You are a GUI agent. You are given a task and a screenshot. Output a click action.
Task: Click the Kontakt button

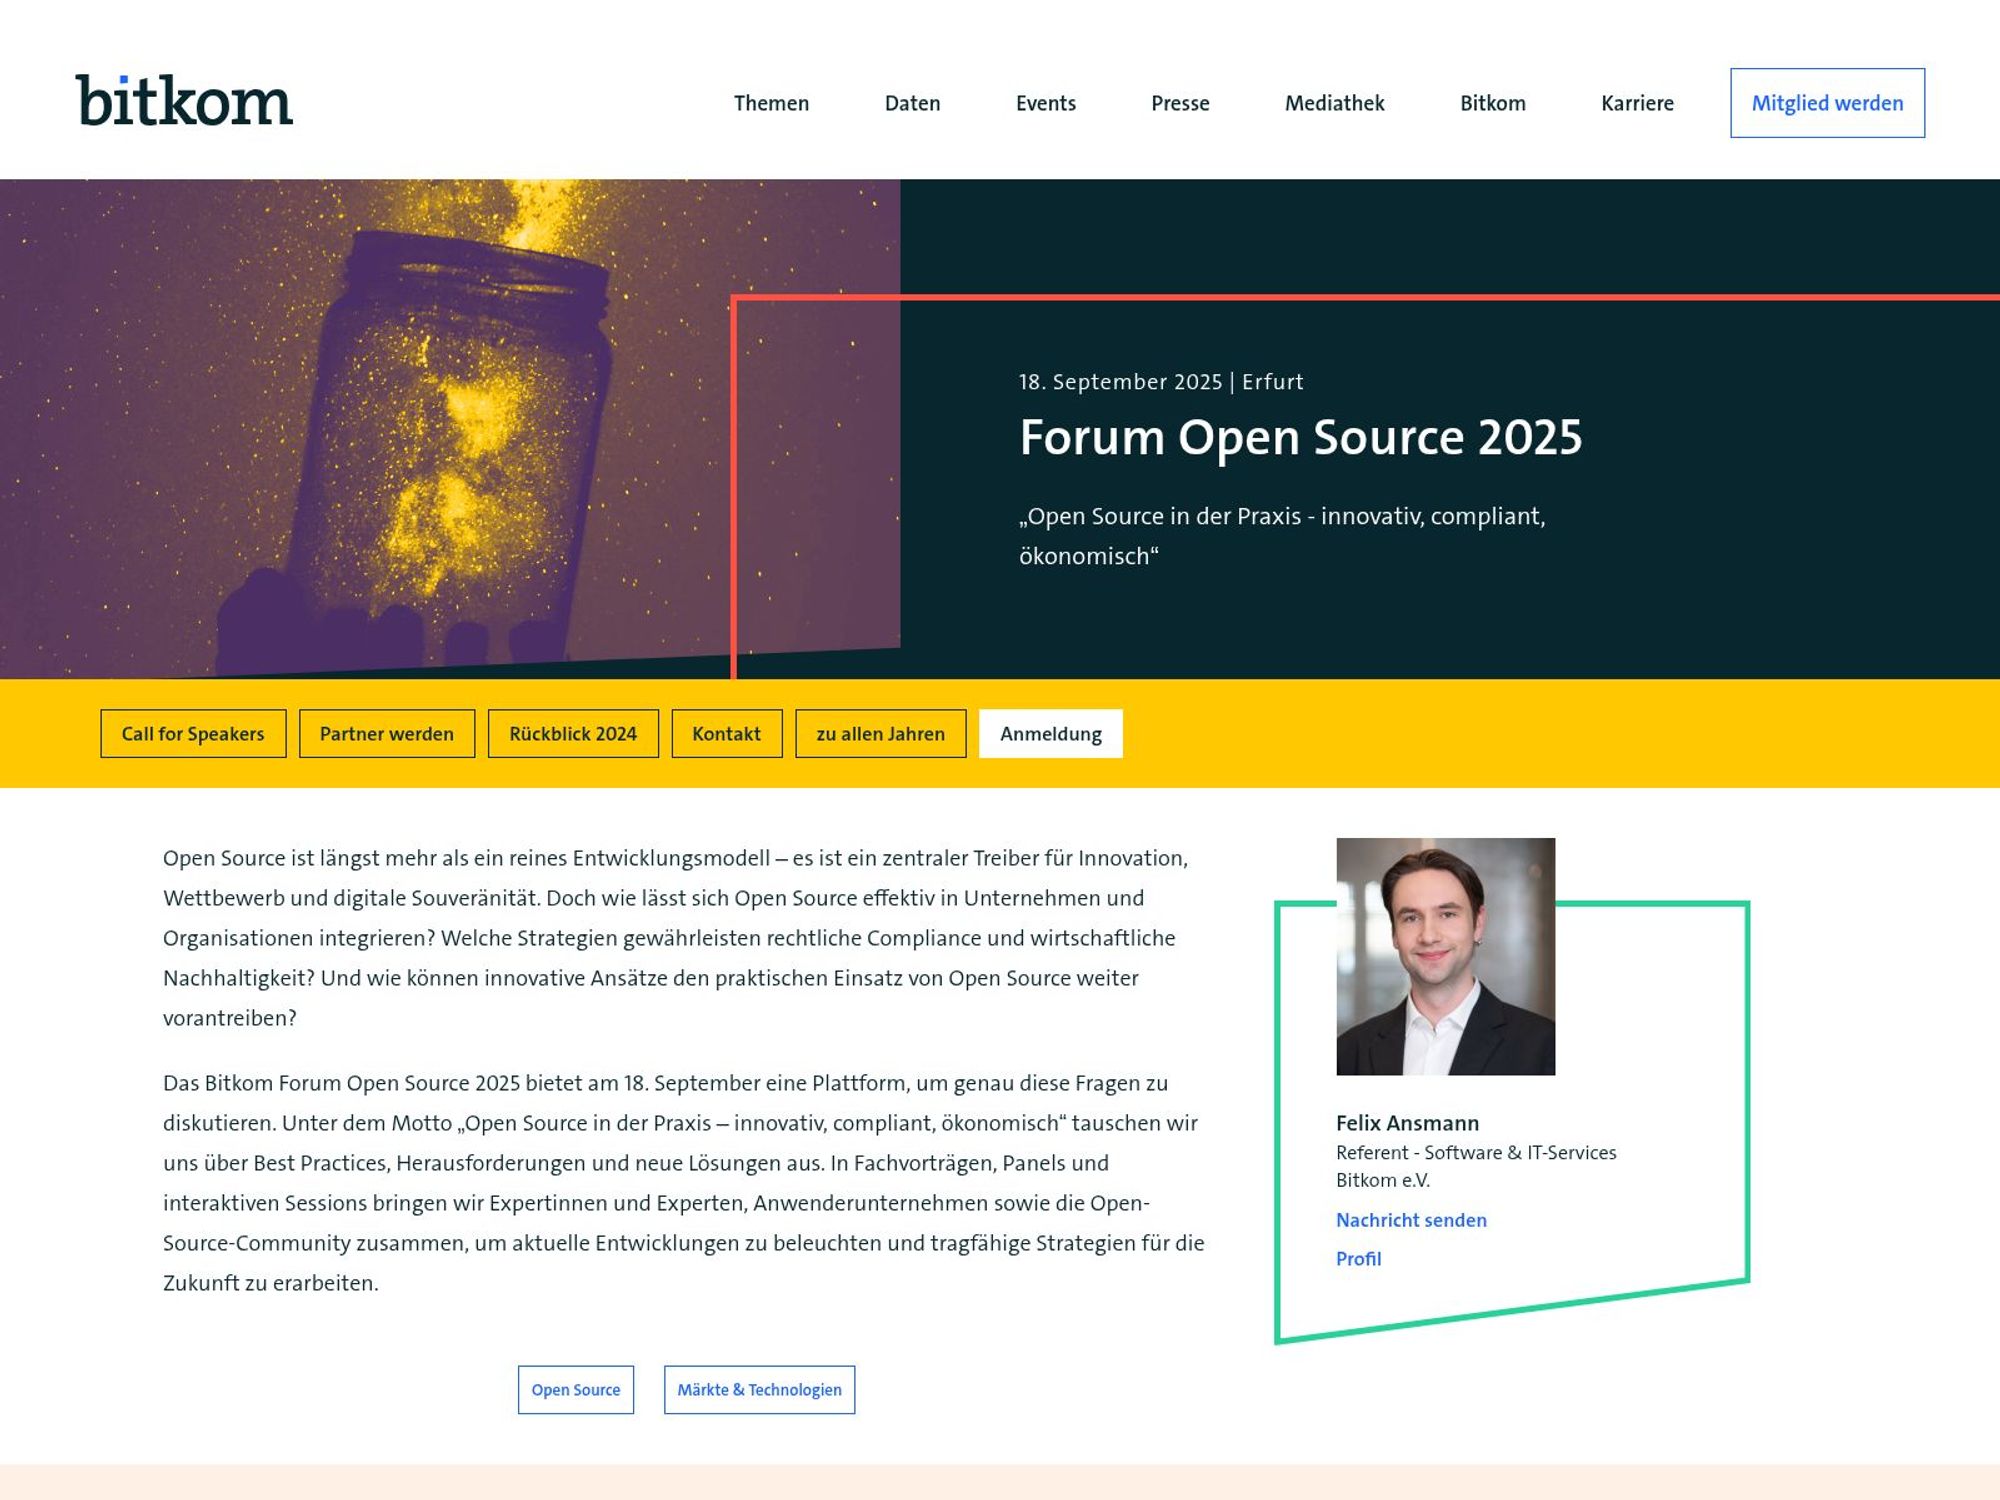point(727,734)
